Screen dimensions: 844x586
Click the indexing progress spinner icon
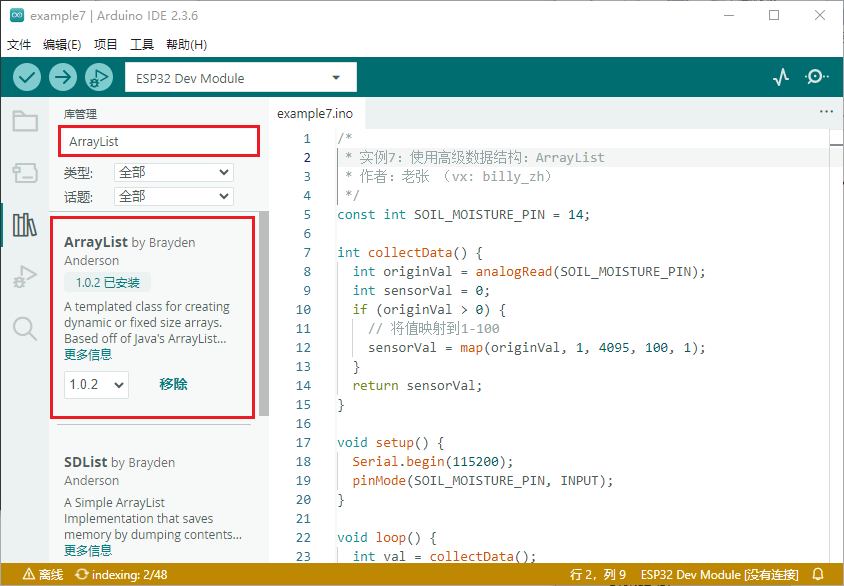[81, 574]
